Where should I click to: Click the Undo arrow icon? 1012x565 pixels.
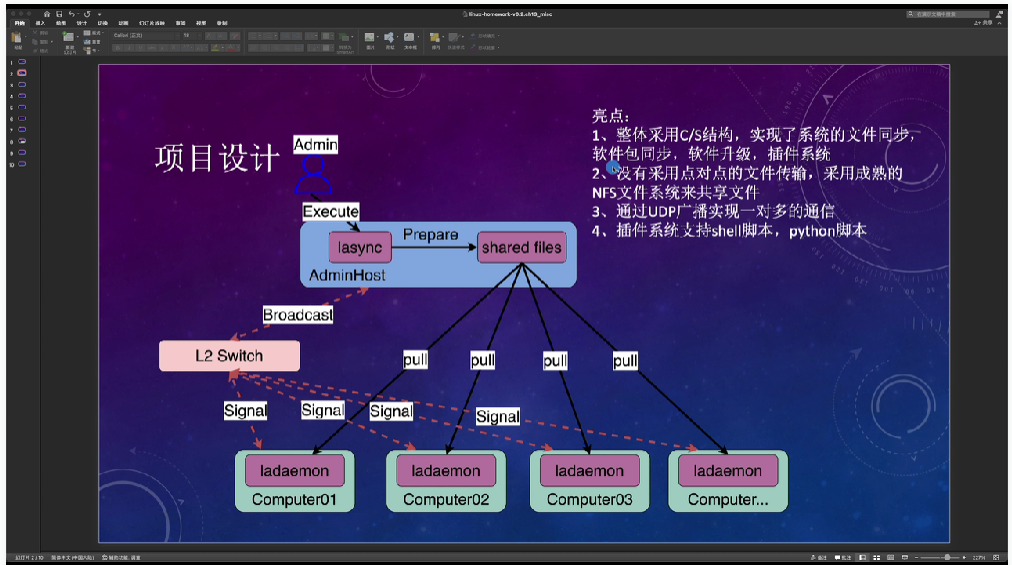(72, 14)
